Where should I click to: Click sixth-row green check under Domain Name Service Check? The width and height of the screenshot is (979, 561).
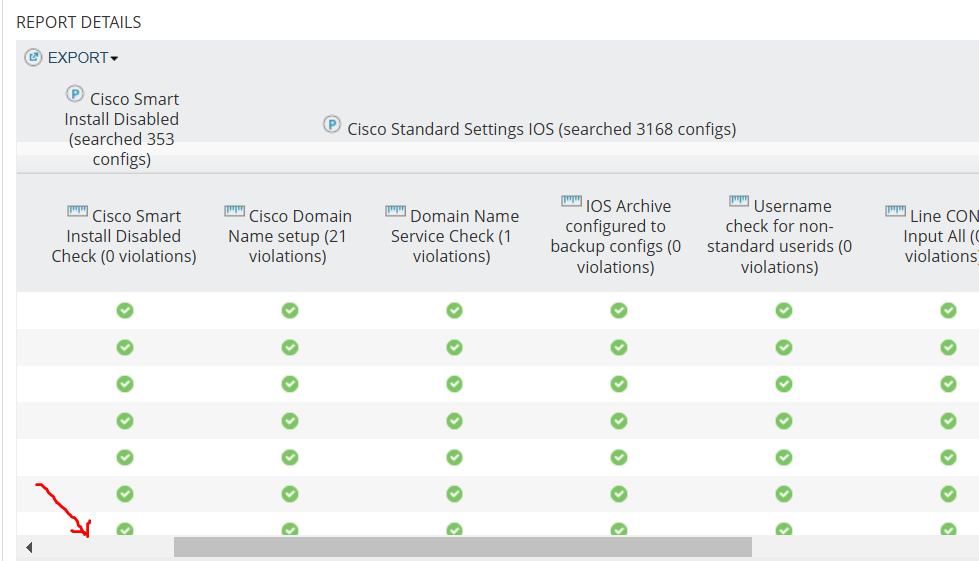tap(455, 494)
